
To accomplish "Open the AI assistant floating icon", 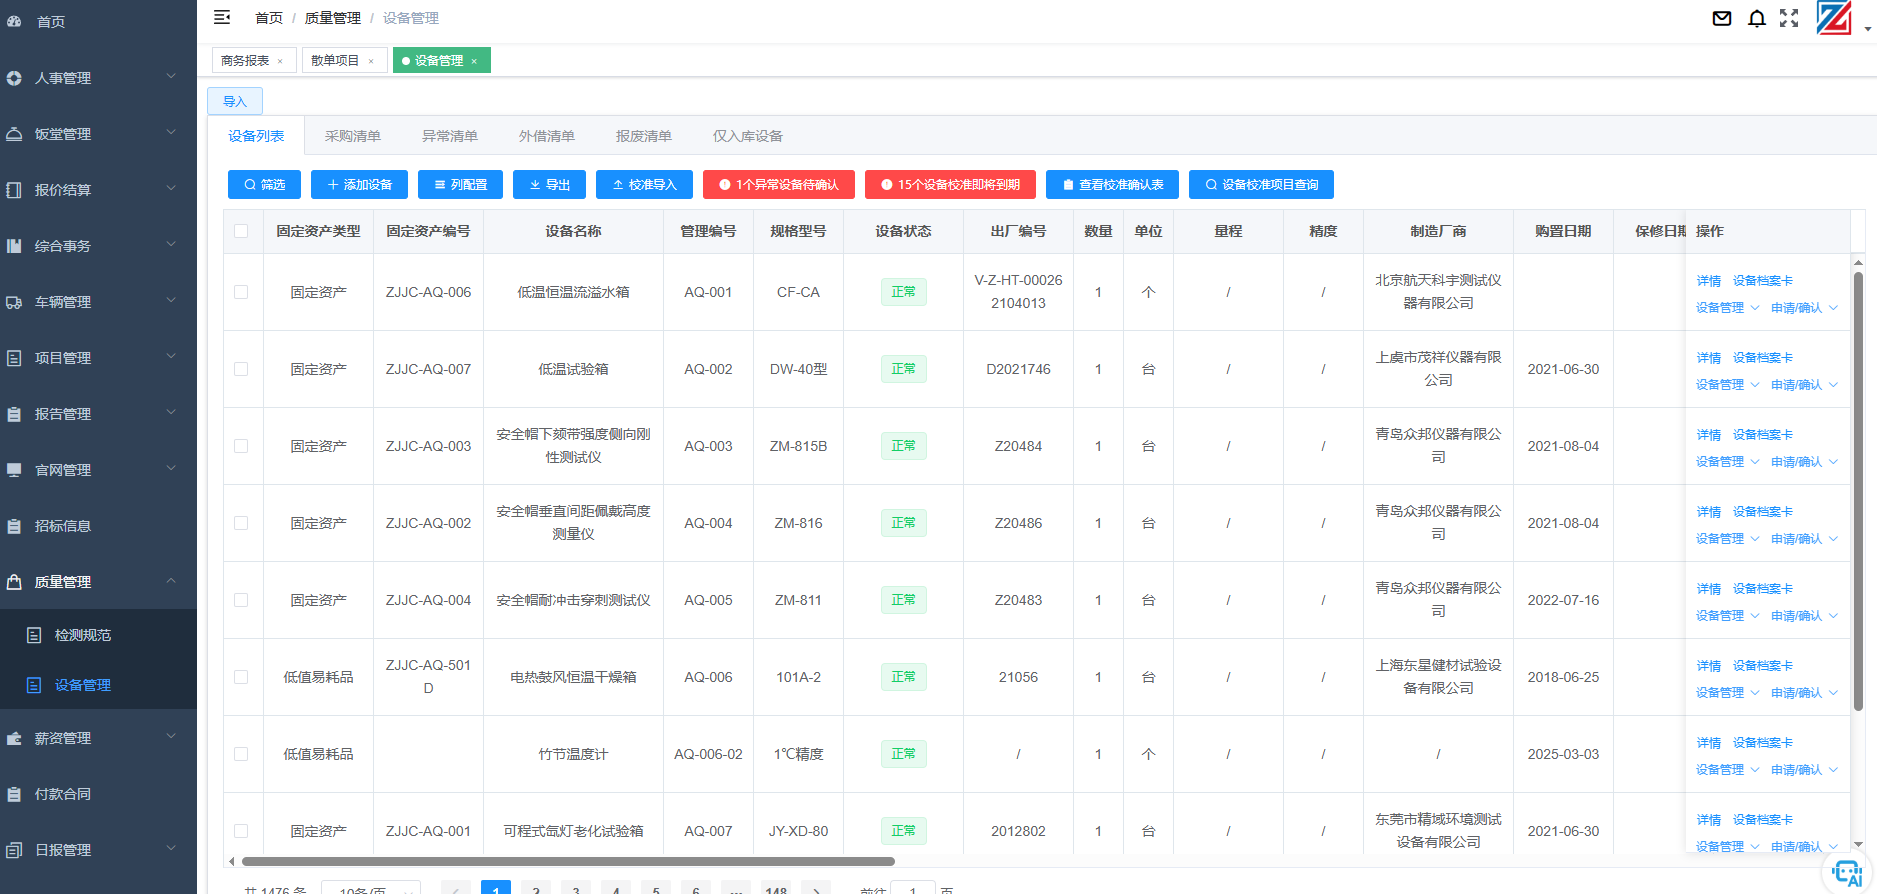I will tap(1846, 873).
